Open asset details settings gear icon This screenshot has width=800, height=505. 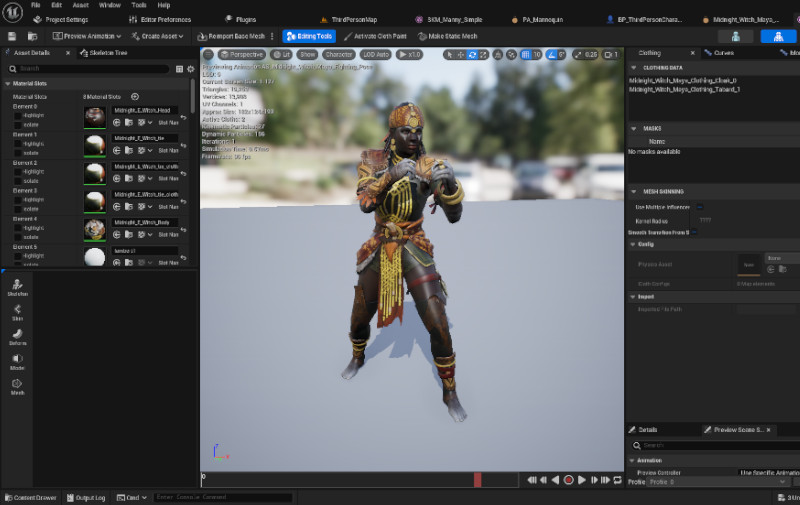[191, 69]
